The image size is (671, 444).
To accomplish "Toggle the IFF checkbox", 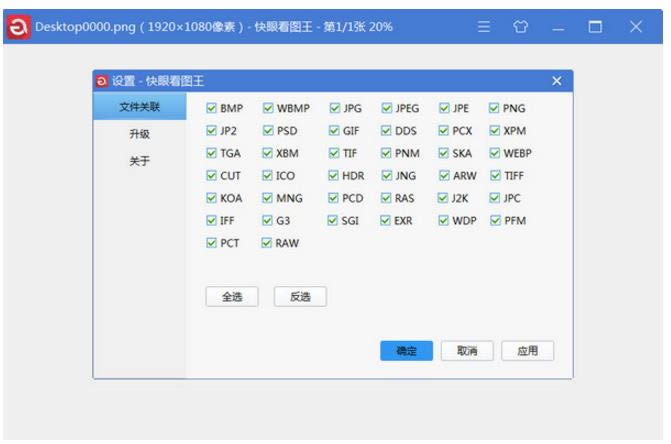I will (x=211, y=220).
